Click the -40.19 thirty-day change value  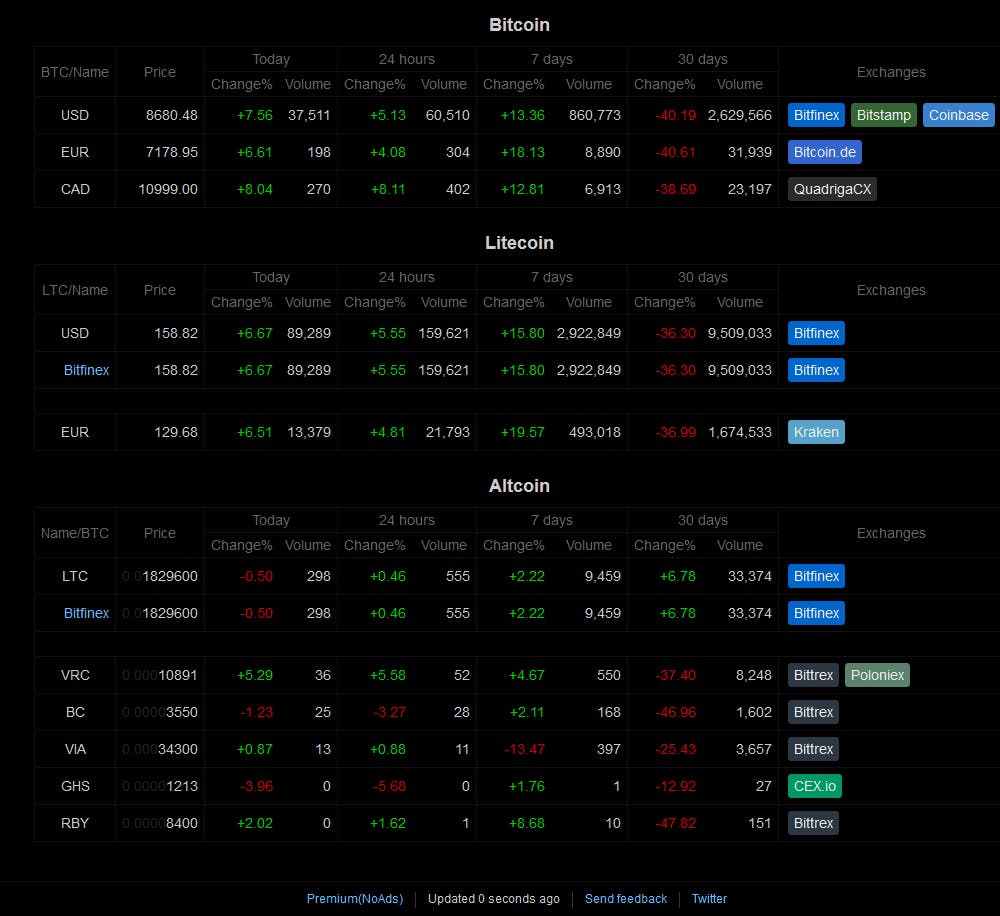(675, 115)
